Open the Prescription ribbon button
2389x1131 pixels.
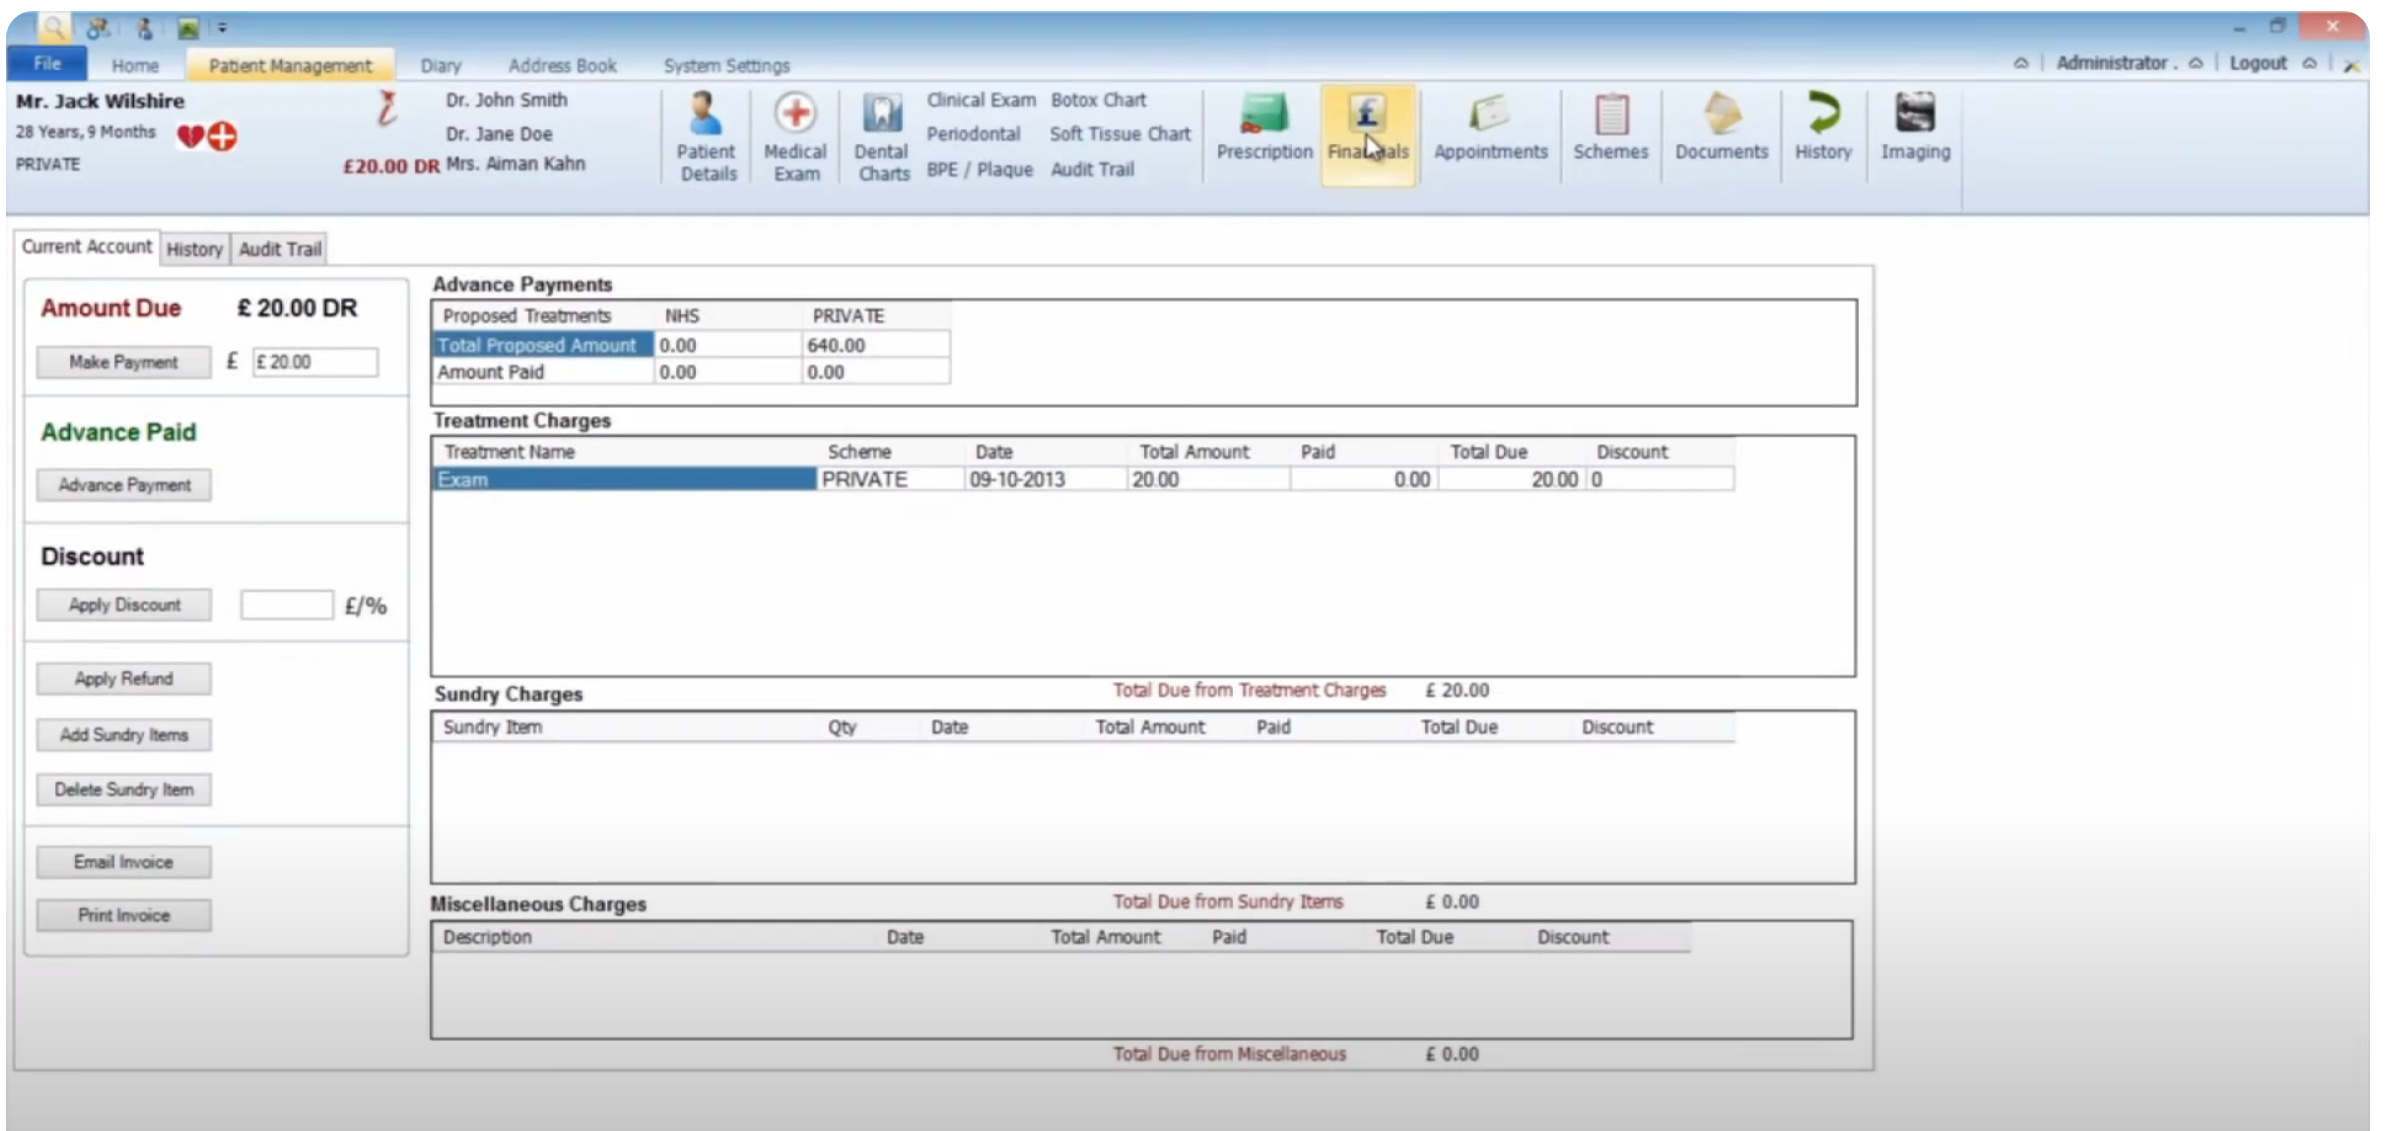pyautogui.click(x=1264, y=127)
